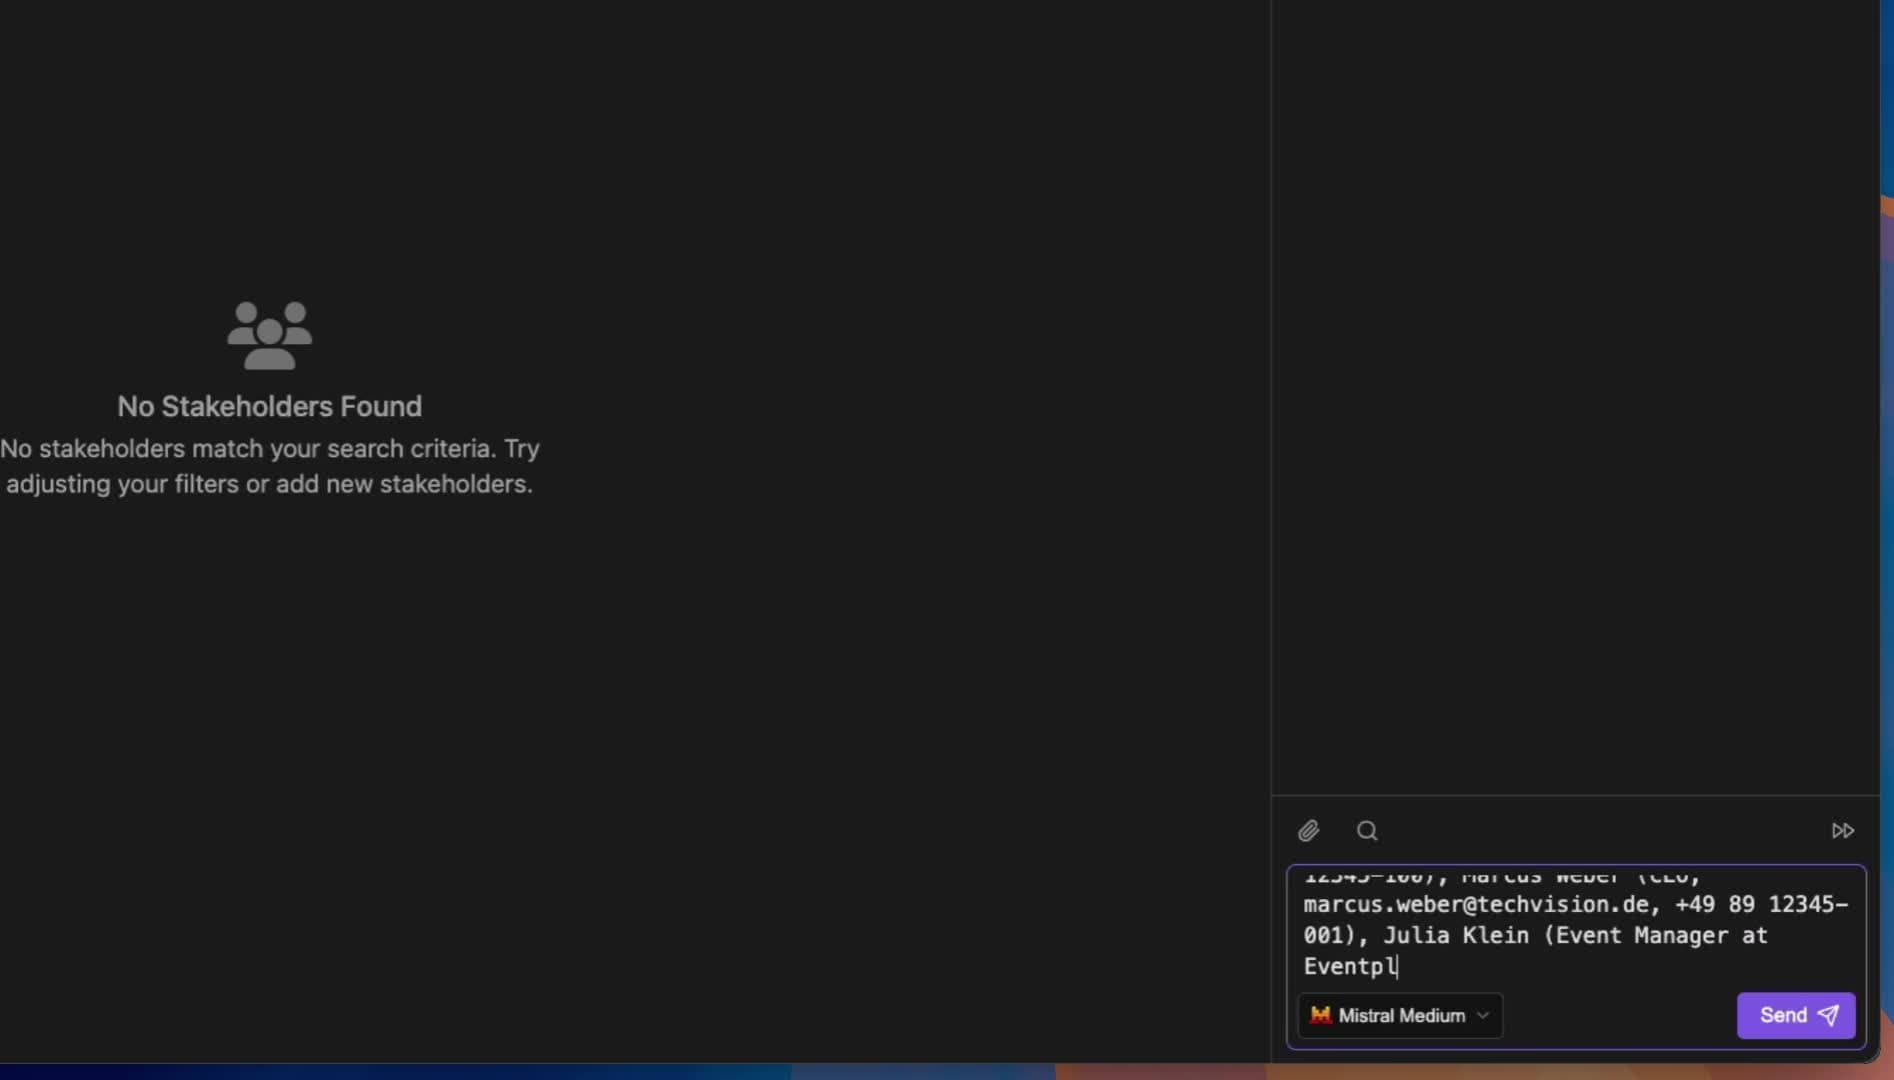Image resolution: width=1894 pixels, height=1080 pixels.
Task: Click after the word "Eventpl" in message
Action: (x=1398, y=966)
